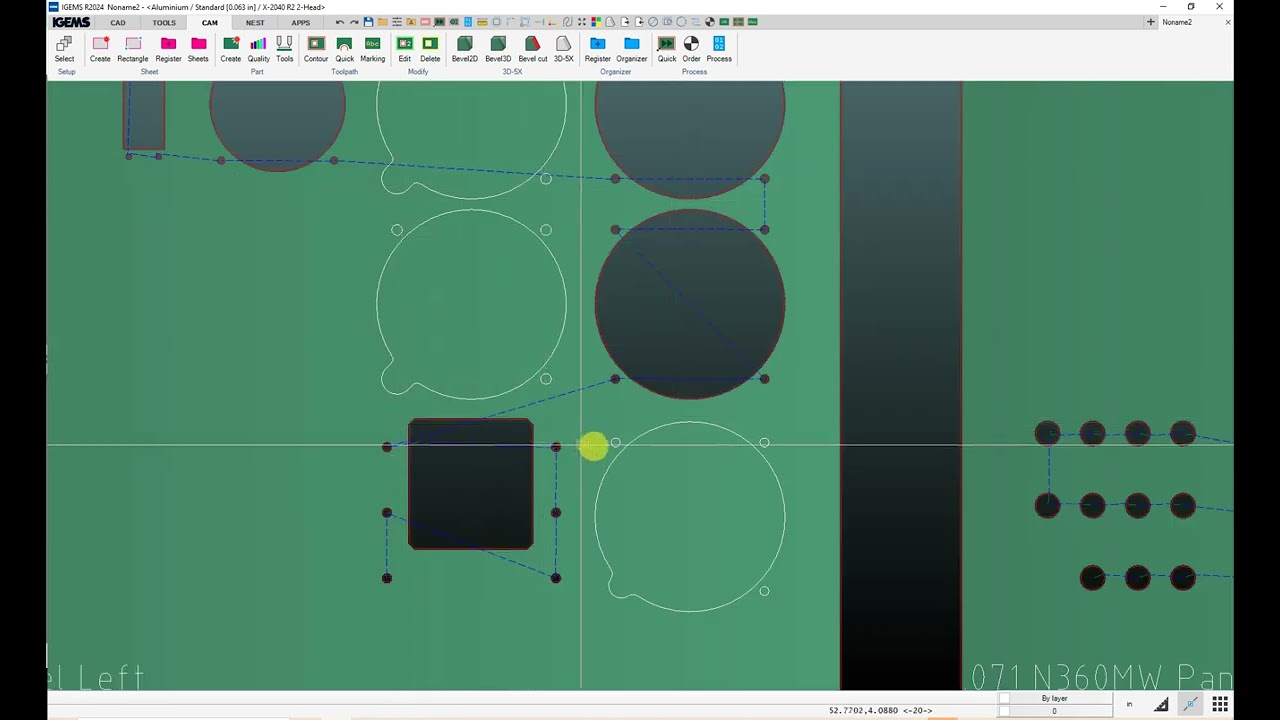
Task: Open the Order process tool
Action: coord(691,49)
